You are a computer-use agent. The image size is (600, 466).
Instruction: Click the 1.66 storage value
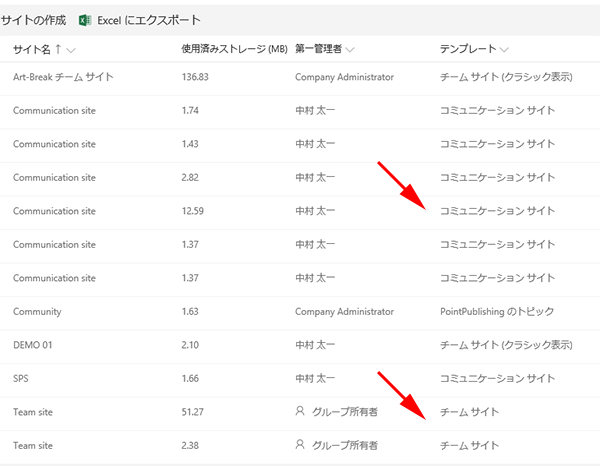[x=190, y=378]
